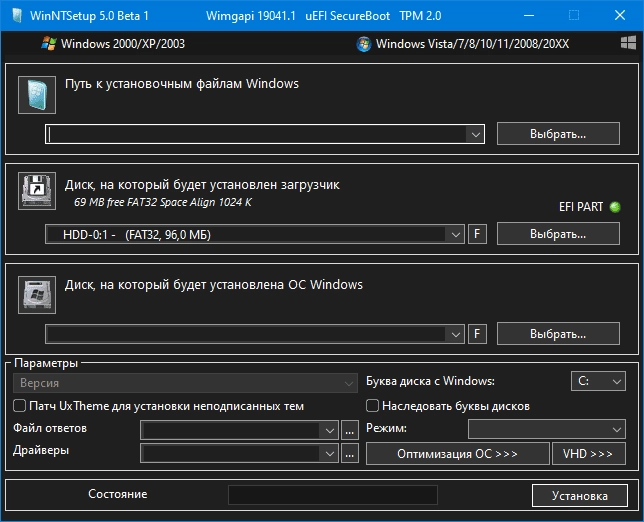644x522 pixels.
Task: Click the uEFI SecureBoot text in the title bar
Action: [347, 16]
